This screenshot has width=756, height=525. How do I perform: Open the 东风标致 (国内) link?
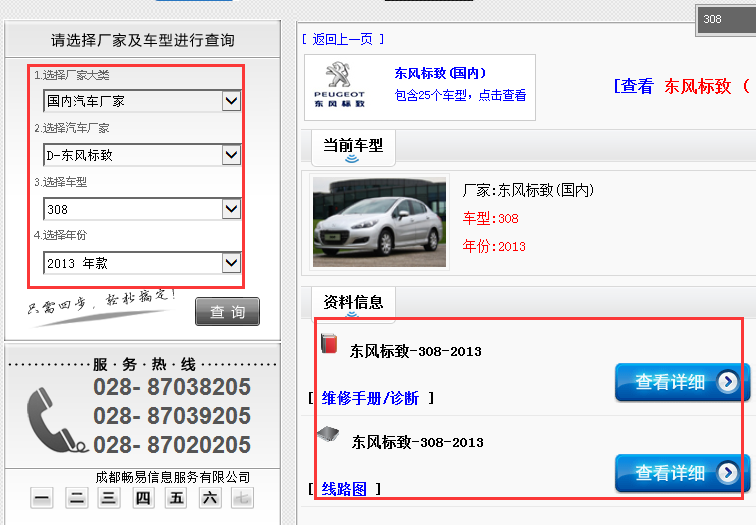pos(440,73)
